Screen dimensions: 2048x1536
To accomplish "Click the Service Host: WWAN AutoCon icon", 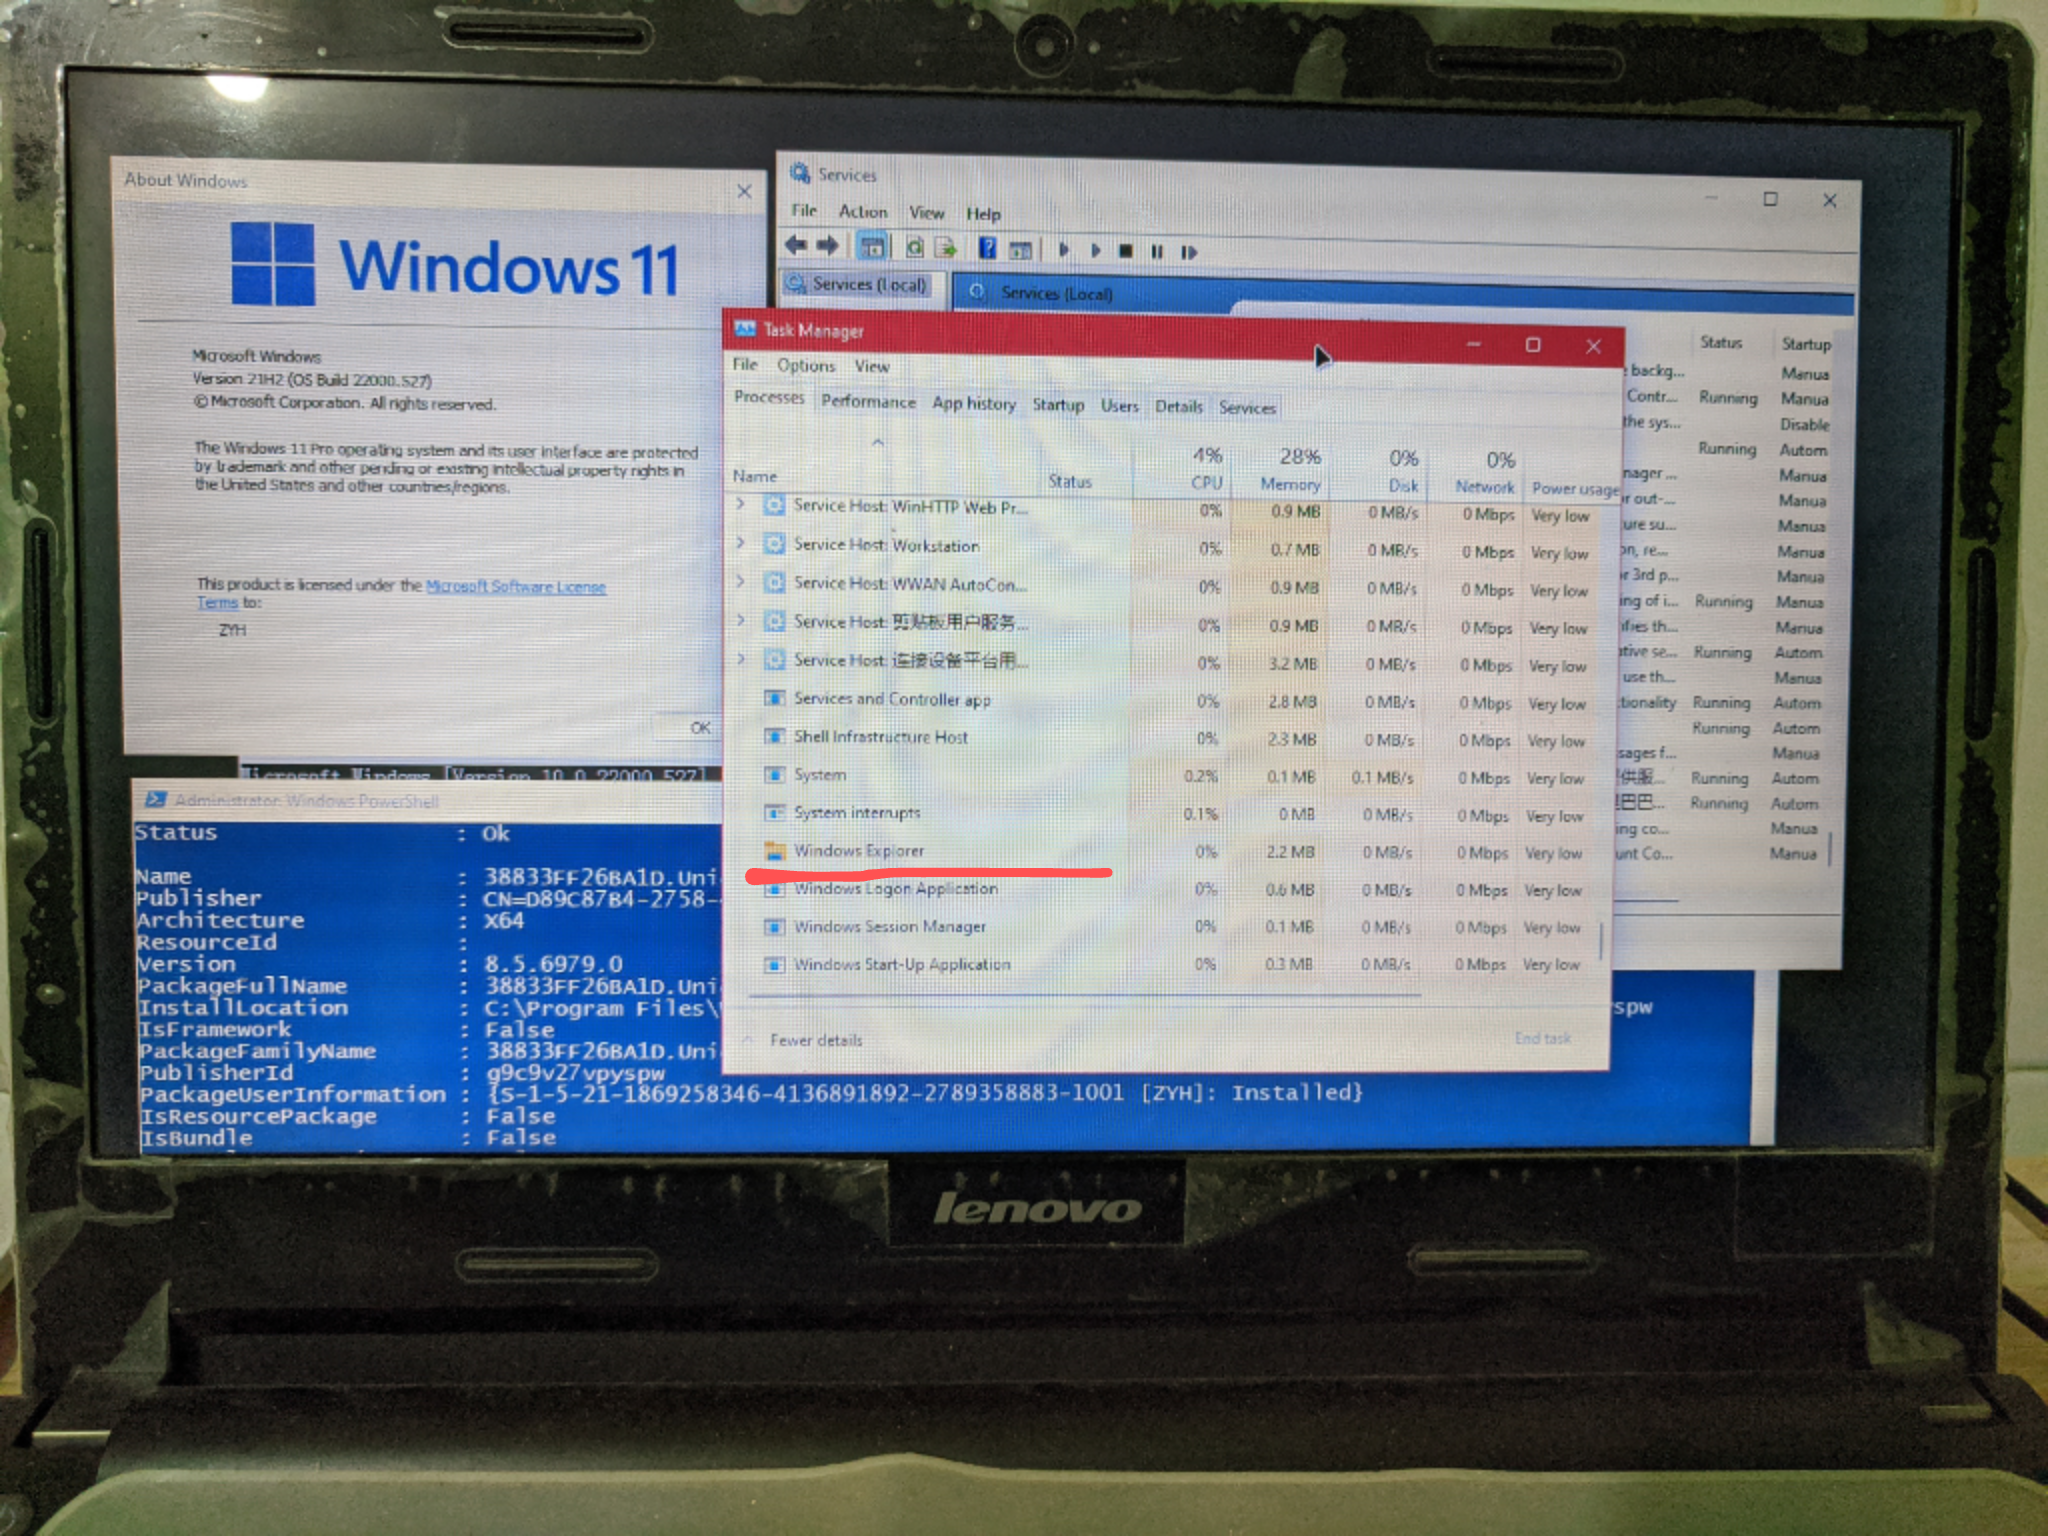I will point(773,582).
